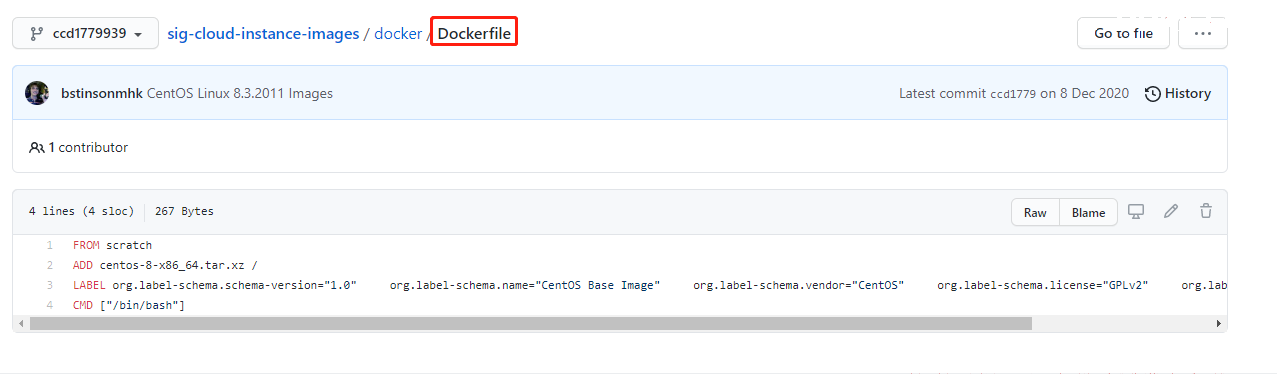Edit the file with pencil icon

[x=1171, y=211]
